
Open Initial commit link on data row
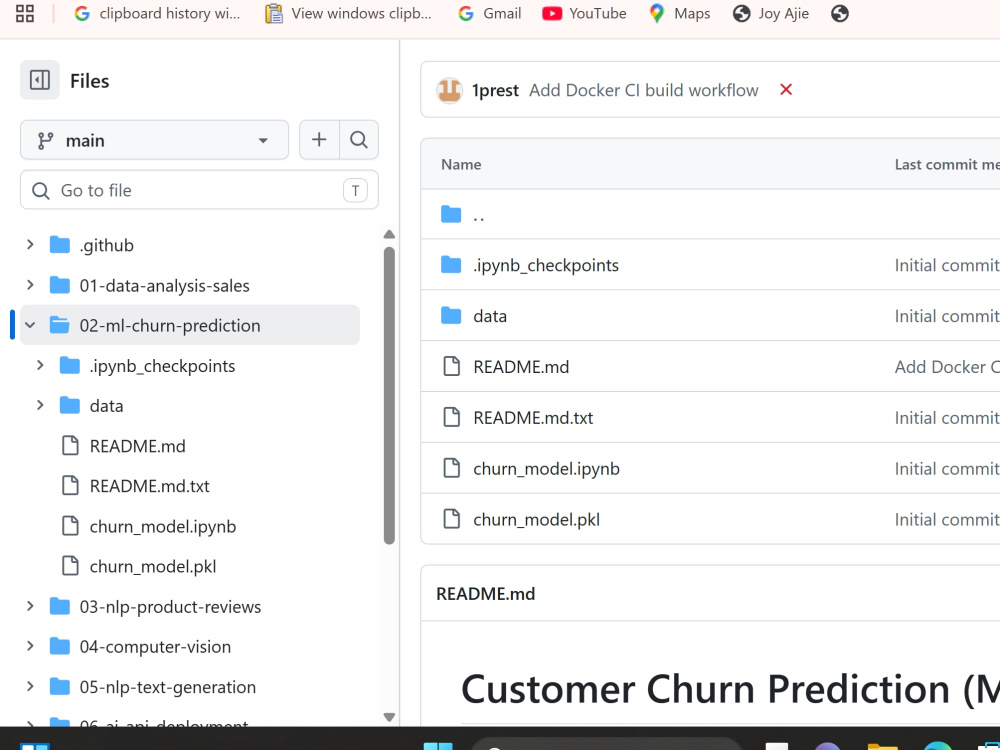tap(947, 316)
